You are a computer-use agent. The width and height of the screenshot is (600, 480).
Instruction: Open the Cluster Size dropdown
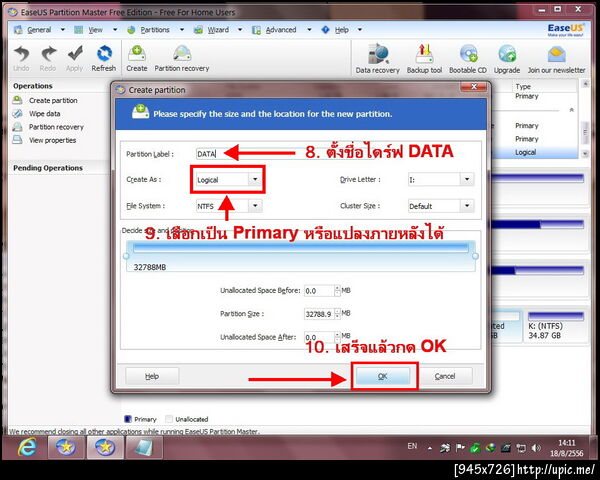[x=467, y=206]
